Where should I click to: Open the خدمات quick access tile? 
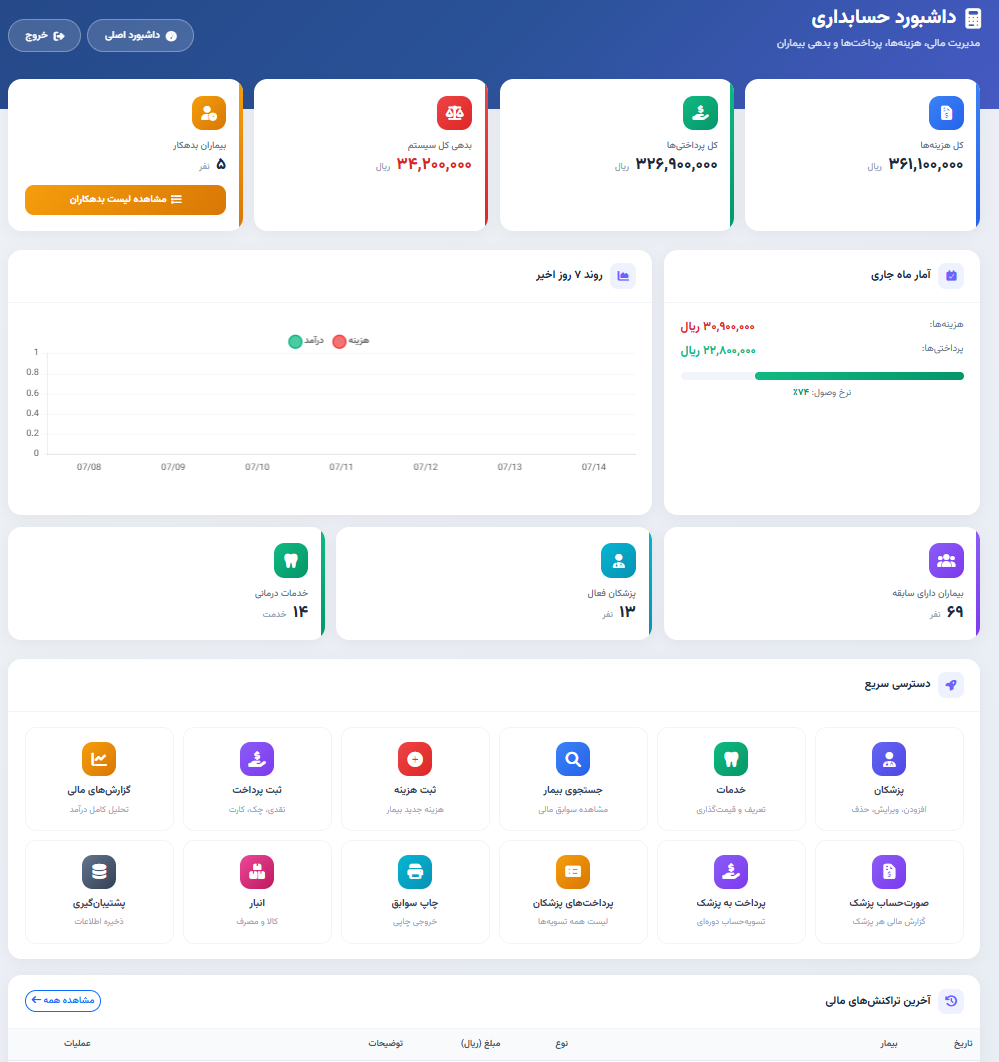click(x=731, y=779)
